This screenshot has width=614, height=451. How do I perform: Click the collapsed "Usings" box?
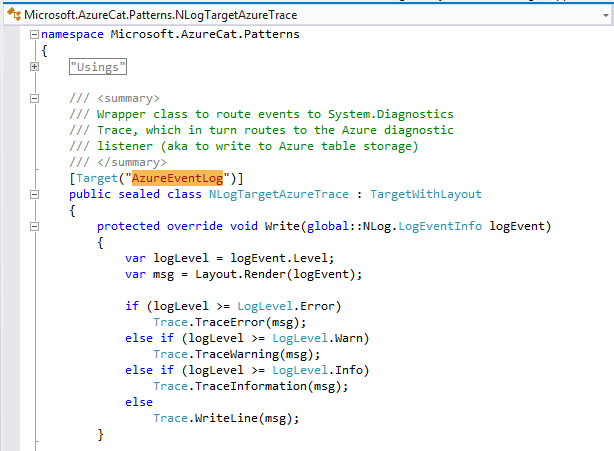[98, 67]
